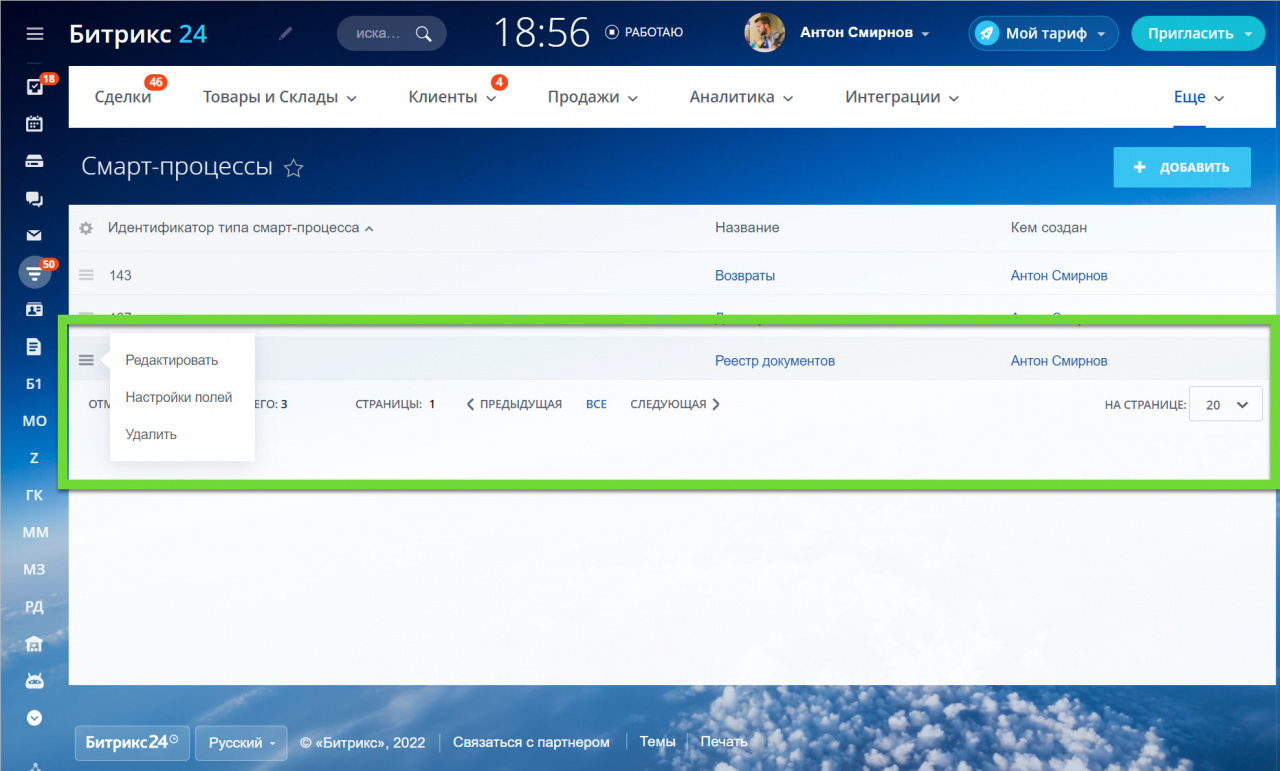Open the Возвраты smart process link

point(745,275)
